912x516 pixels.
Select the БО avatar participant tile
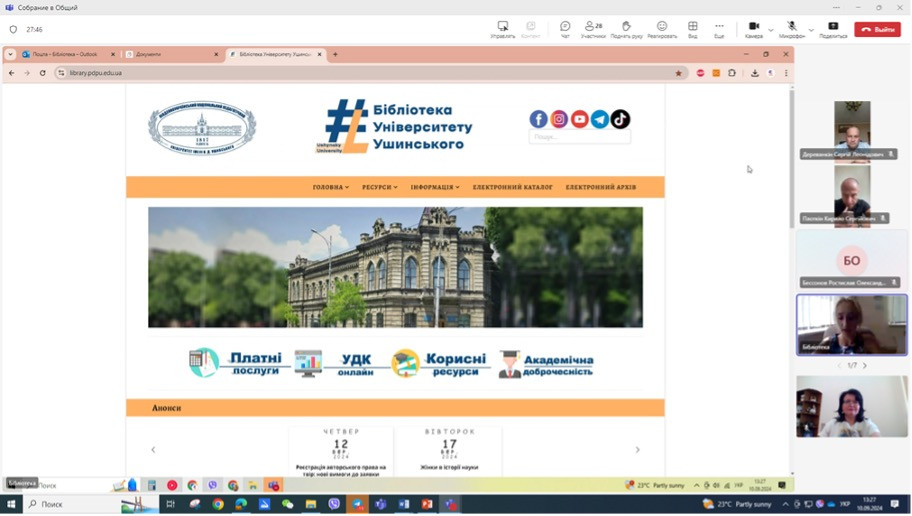click(852, 260)
